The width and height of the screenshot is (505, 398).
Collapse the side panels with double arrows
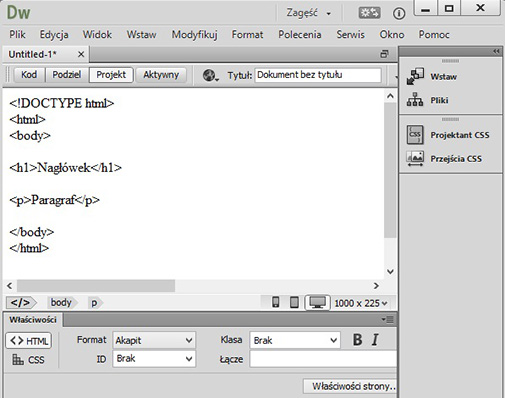pos(496,51)
